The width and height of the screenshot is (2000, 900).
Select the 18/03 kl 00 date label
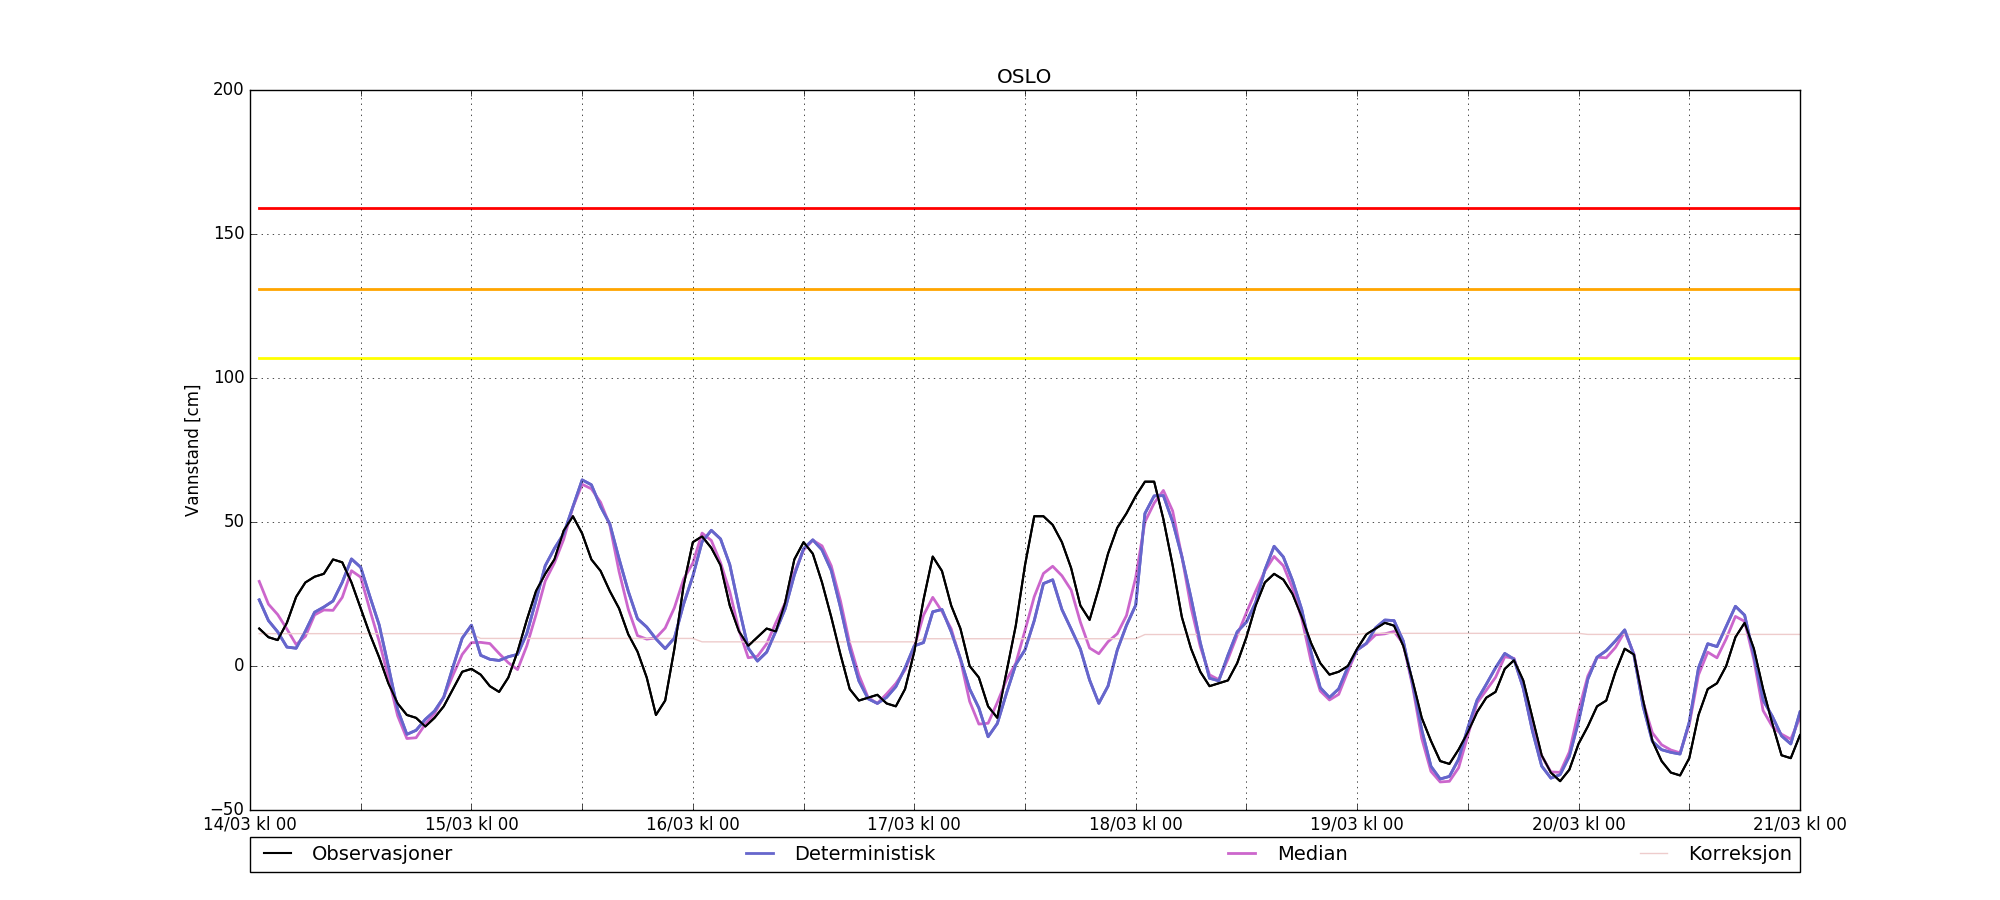point(1135,825)
